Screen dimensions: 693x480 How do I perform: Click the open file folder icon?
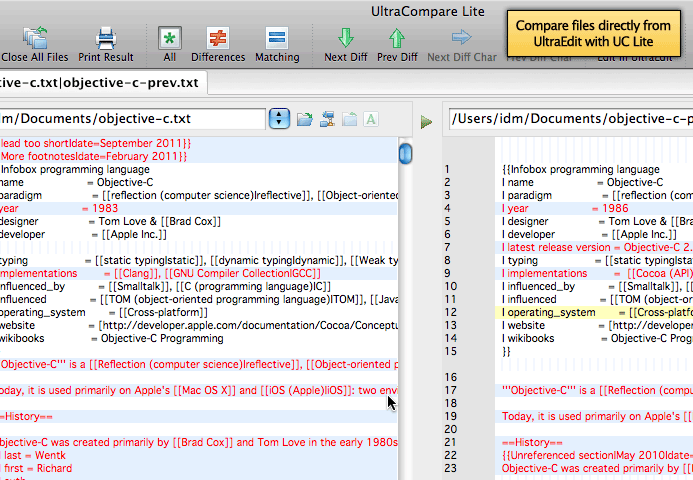(305, 119)
